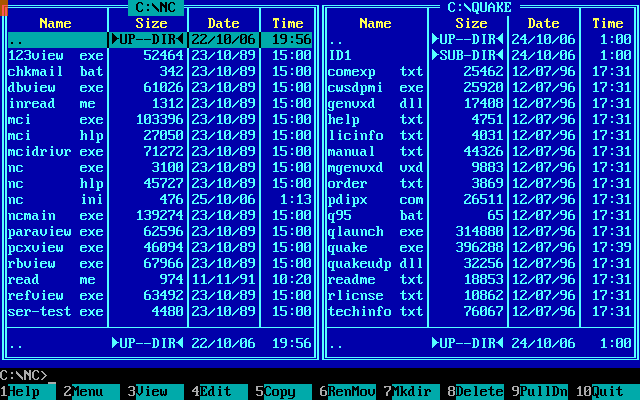The image size is (640, 400).
Task: Select the file qlaunch exe
Action: pos(480,231)
